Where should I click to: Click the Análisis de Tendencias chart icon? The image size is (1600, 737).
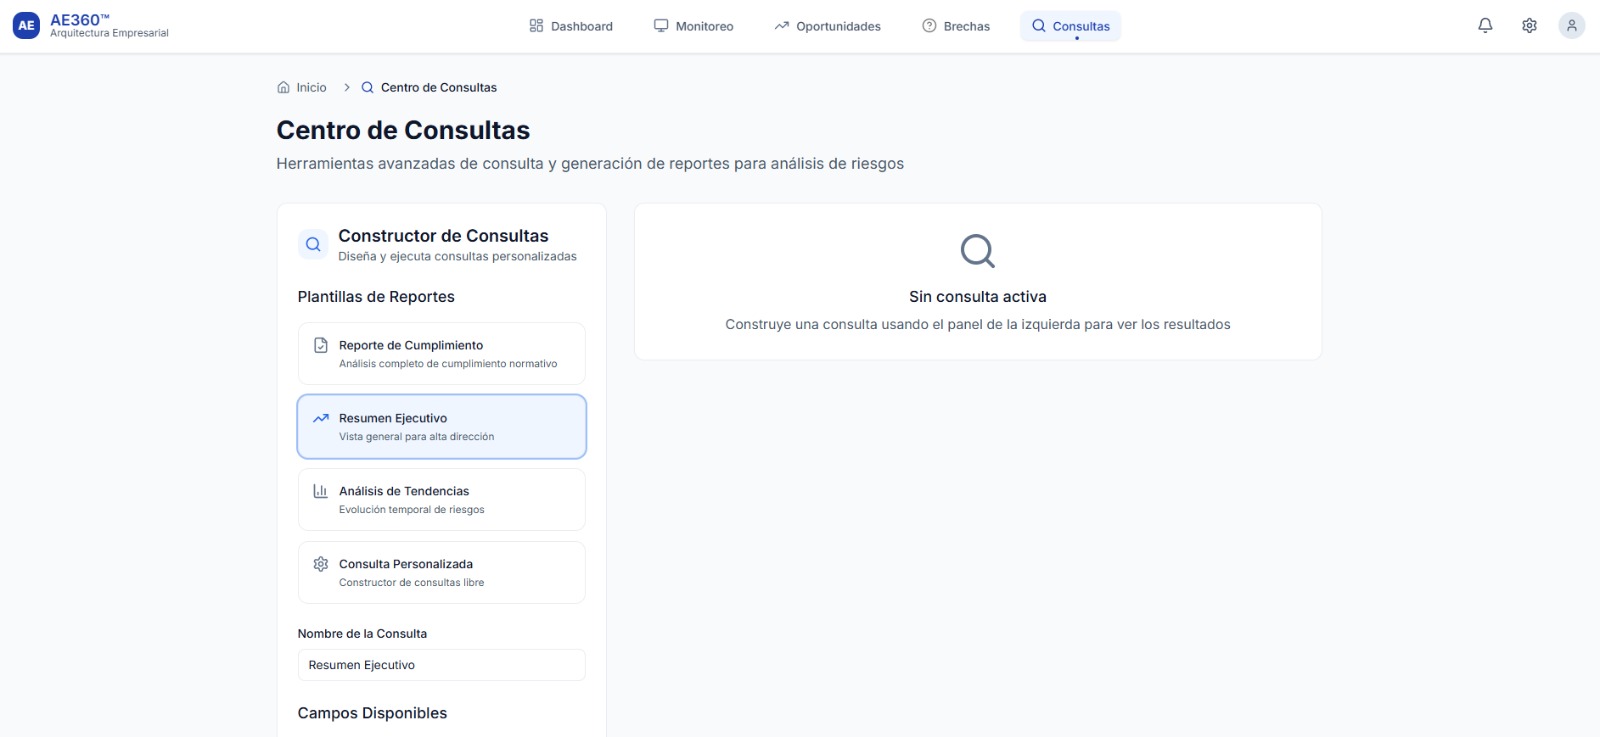point(321,491)
